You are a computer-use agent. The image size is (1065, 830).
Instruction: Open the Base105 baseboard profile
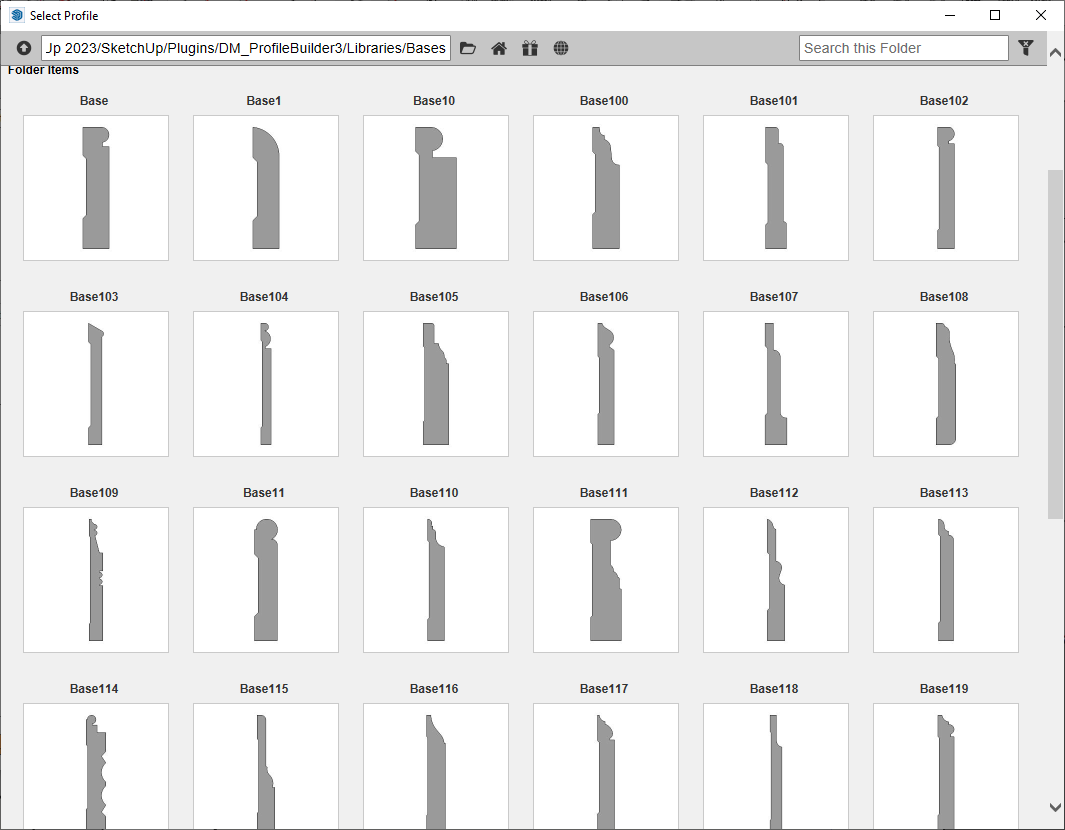435,383
